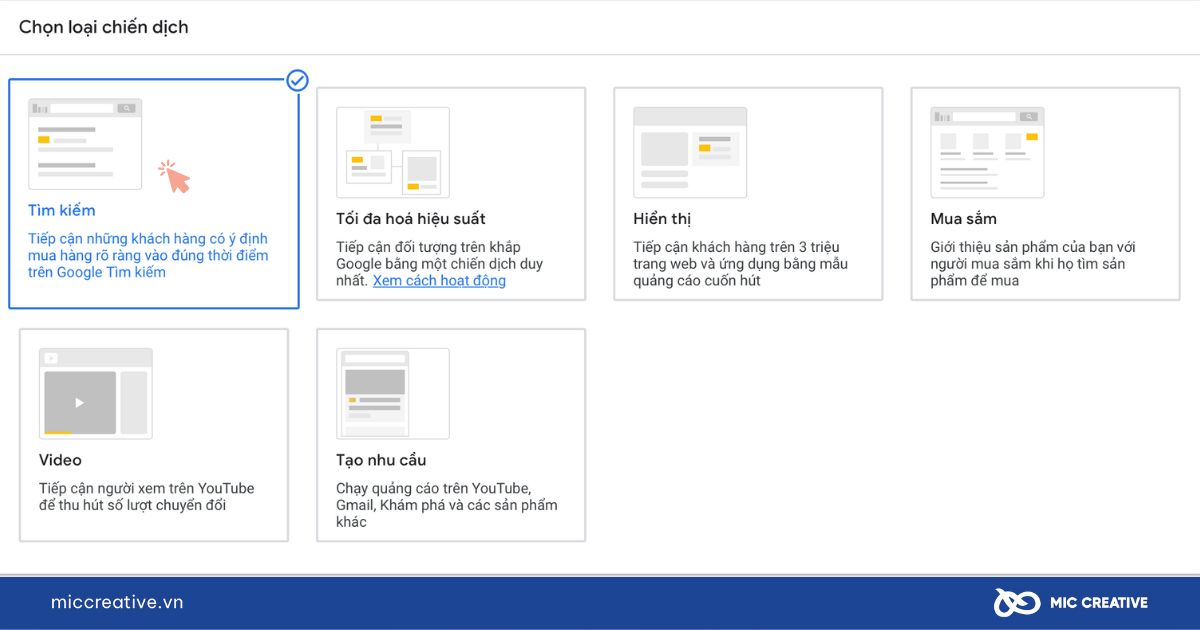This screenshot has width=1200, height=630.
Task: Click the MIC Creative infinity logo
Action: [x=1015, y=602]
